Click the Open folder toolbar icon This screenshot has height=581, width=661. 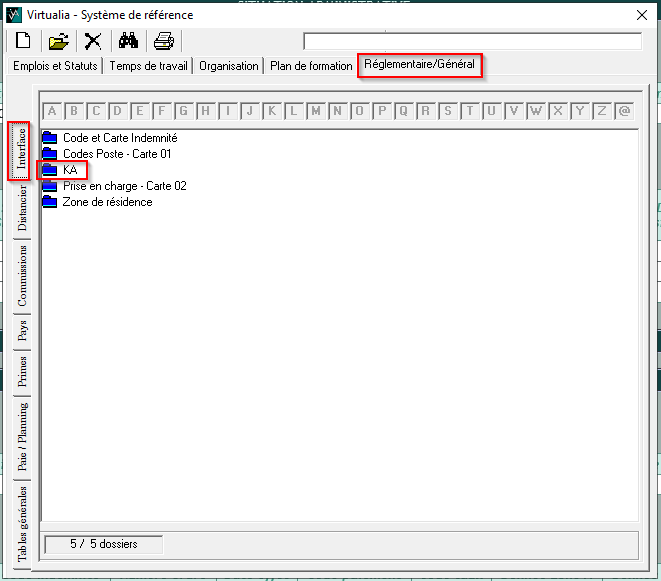pos(59,41)
